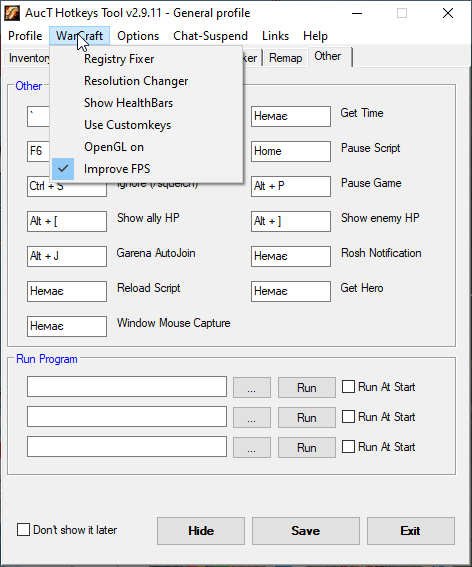472x567 pixels.
Task: Open the Links menu
Action: (x=275, y=36)
